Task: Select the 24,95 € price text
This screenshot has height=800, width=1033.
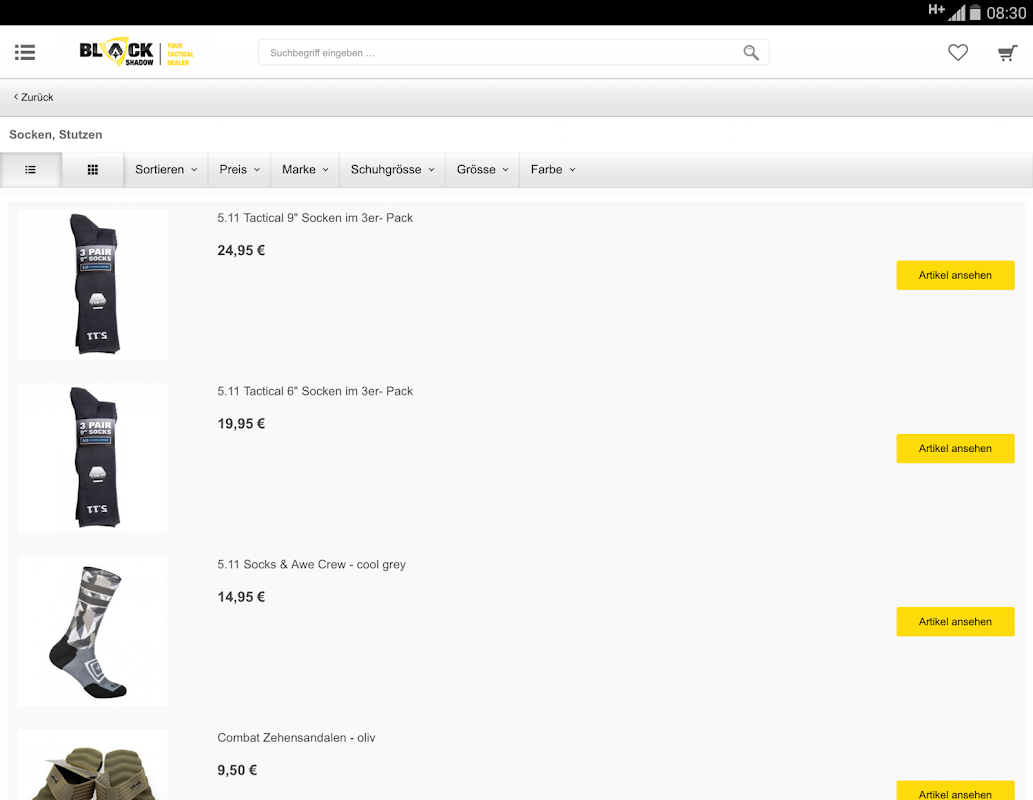Action: [x=241, y=250]
